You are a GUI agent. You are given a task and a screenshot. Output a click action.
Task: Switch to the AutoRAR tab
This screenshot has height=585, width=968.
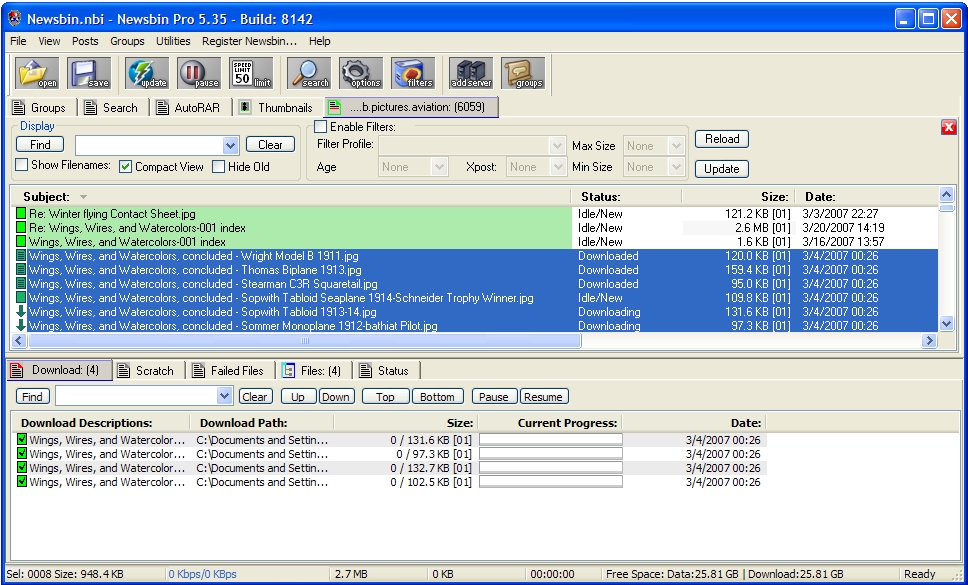pyautogui.click(x=189, y=107)
